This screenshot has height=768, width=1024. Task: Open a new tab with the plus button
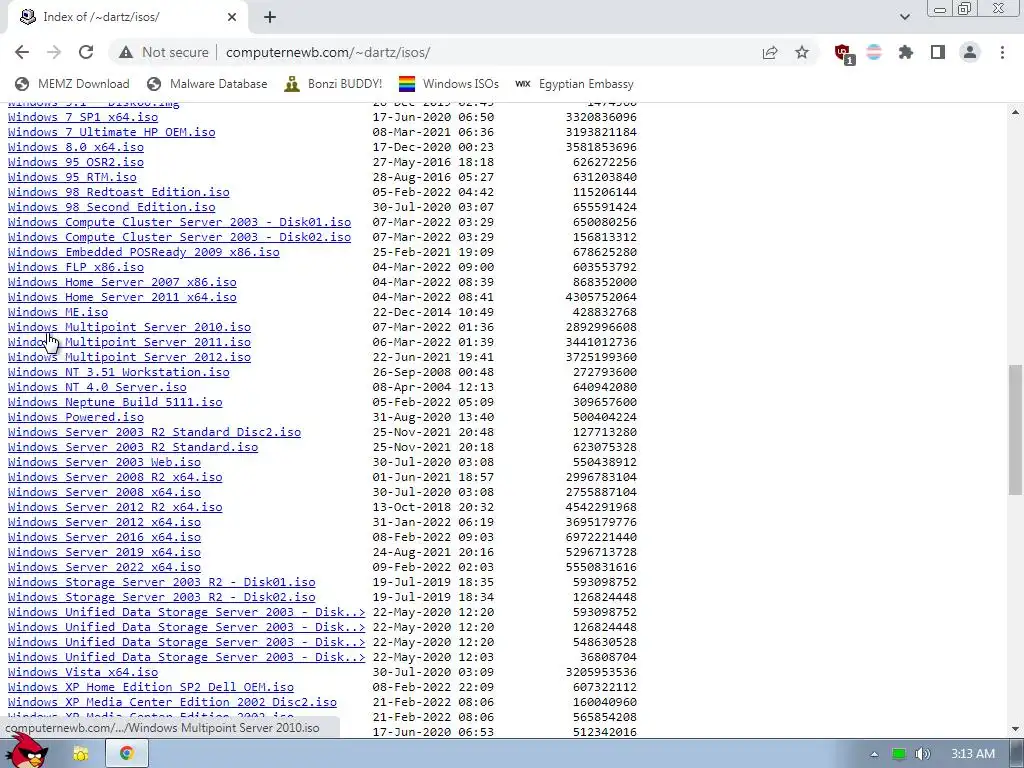point(270,17)
